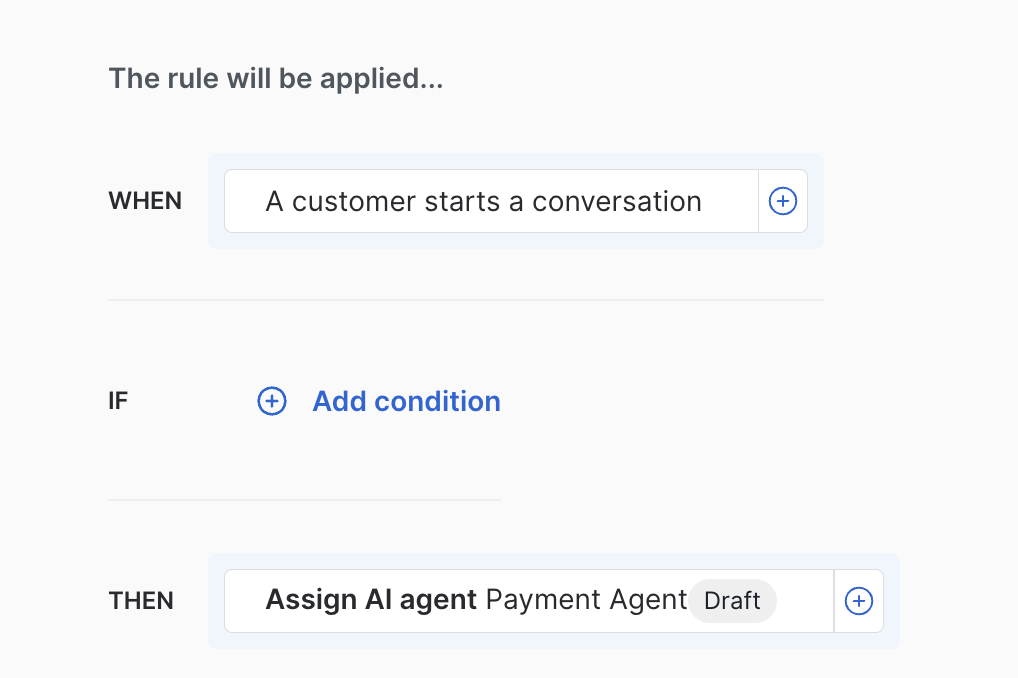Screen dimensions: 1018x678
Task: Click the Draft status badge
Action: coord(732,601)
